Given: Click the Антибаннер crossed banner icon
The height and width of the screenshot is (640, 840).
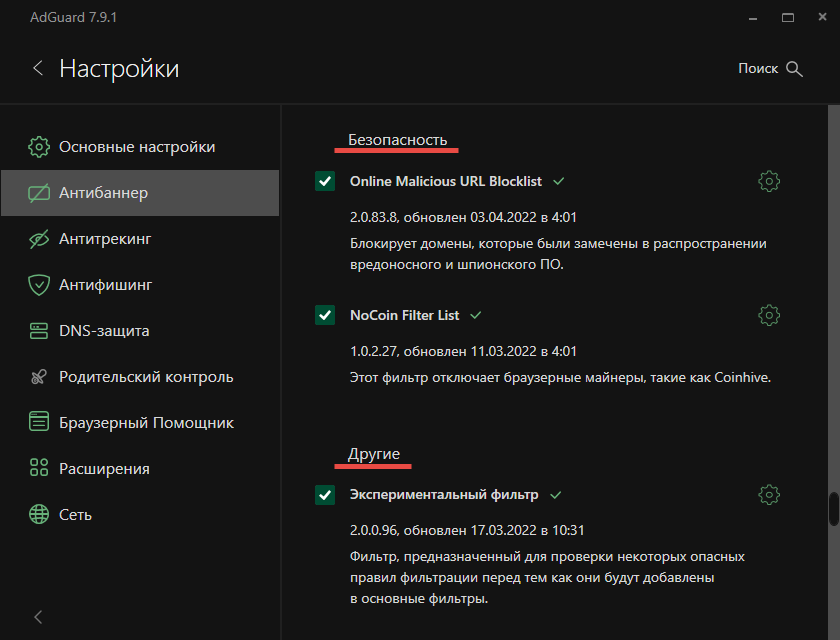Looking at the screenshot, I should point(39,193).
